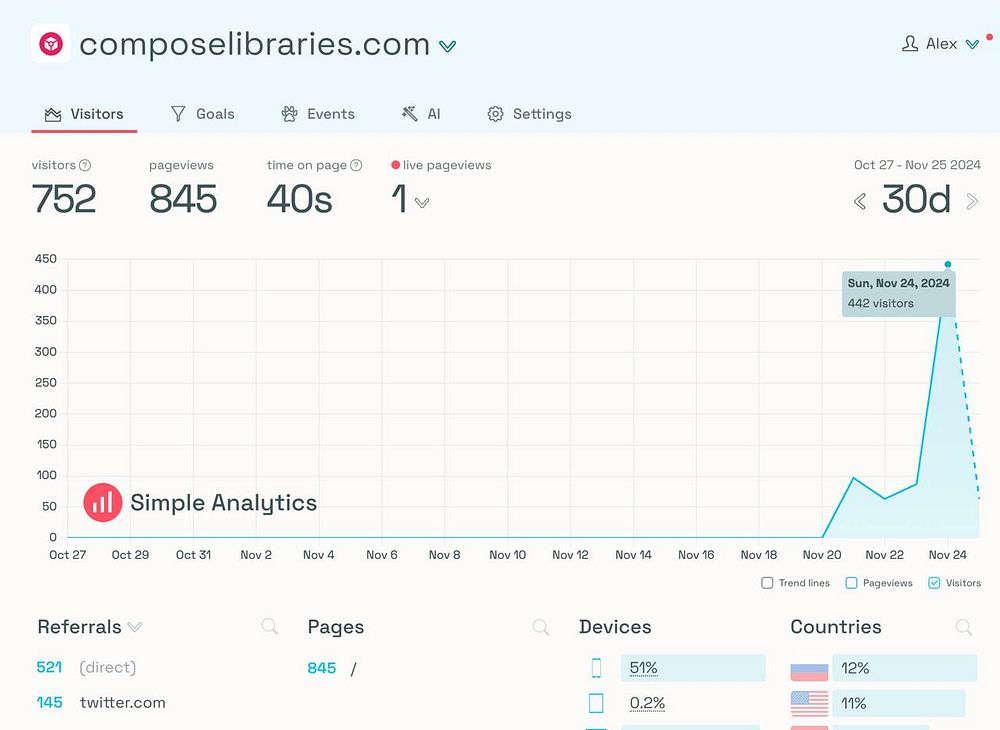Expand the Alex account menu
The width and height of the screenshot is (1000, 730).
click(971, 44)
